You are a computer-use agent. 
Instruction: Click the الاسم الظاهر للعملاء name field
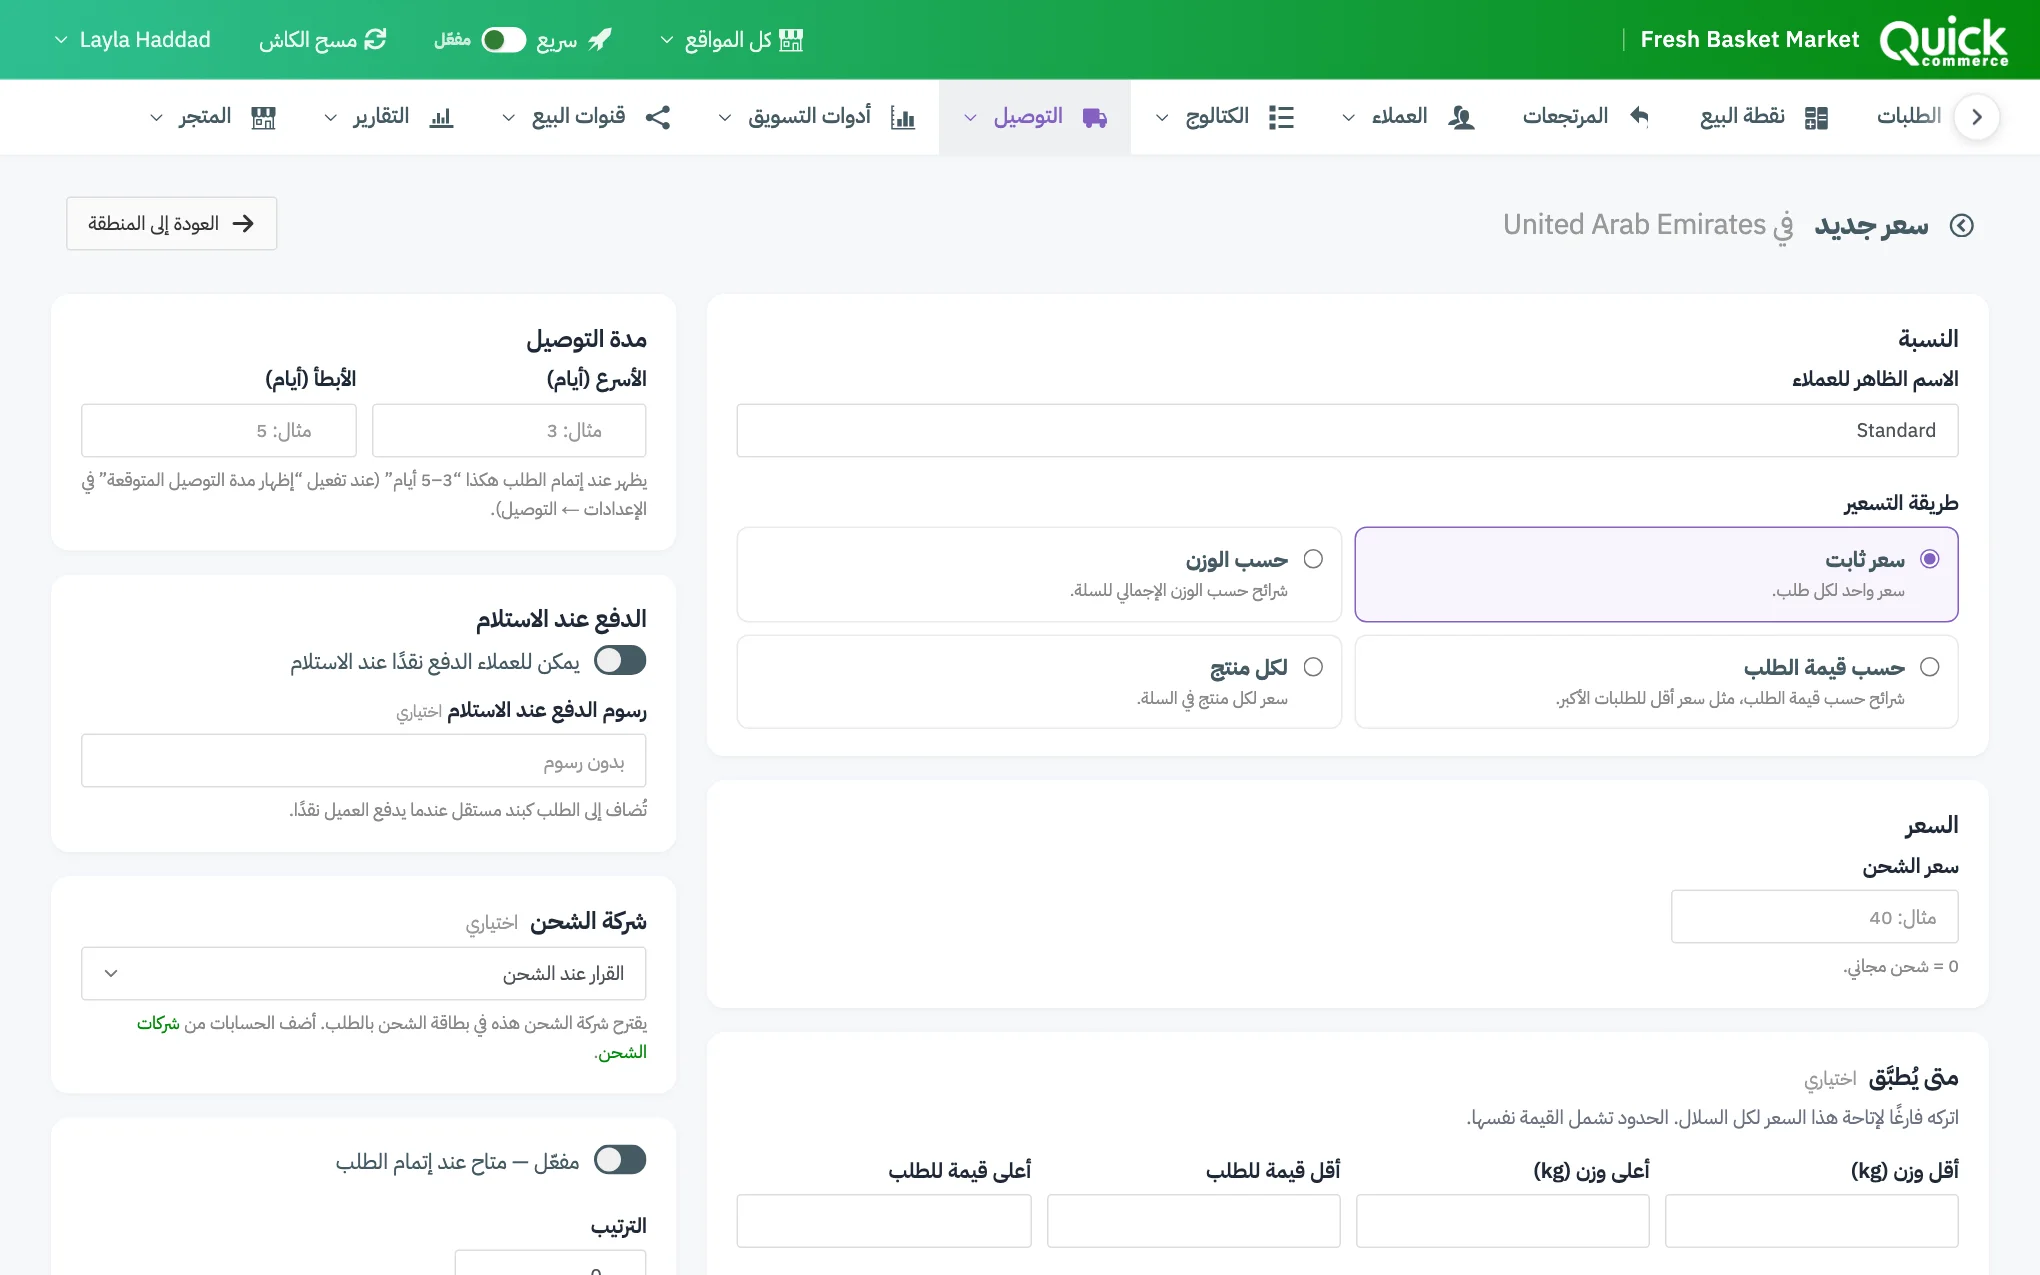point(1347,431)
